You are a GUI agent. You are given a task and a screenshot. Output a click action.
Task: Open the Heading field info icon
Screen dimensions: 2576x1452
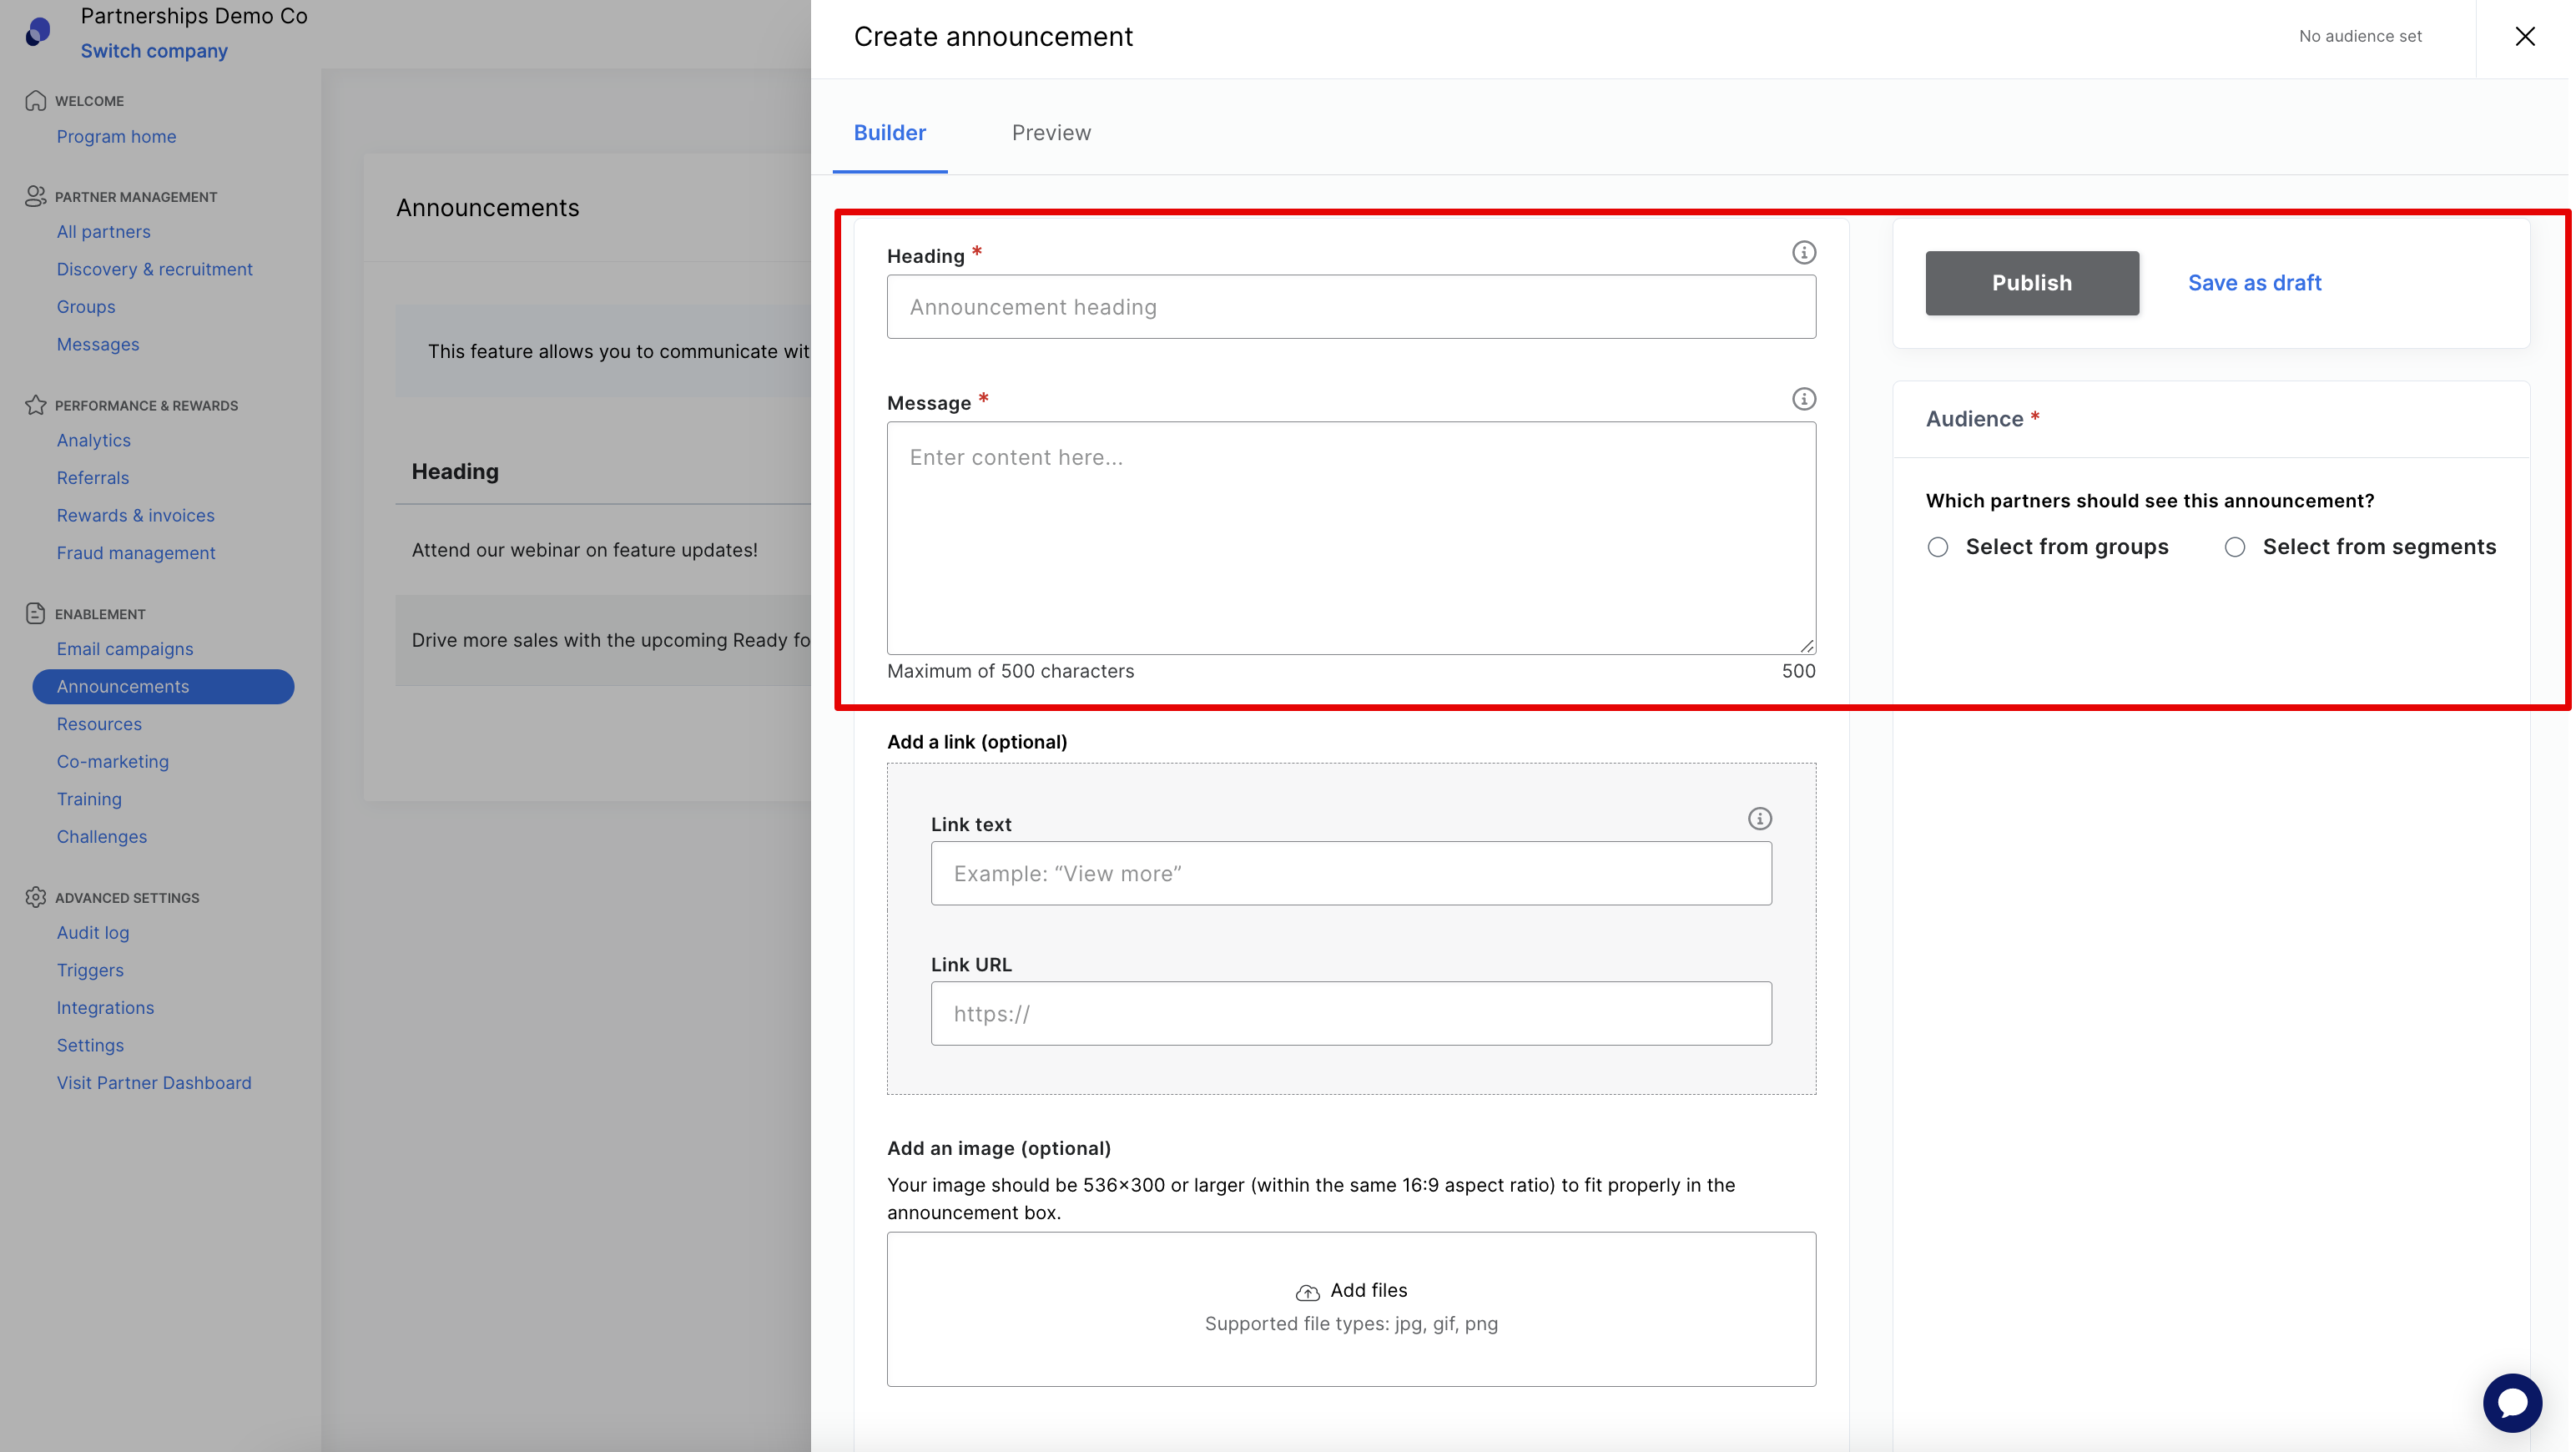(x=1803, y=252)
